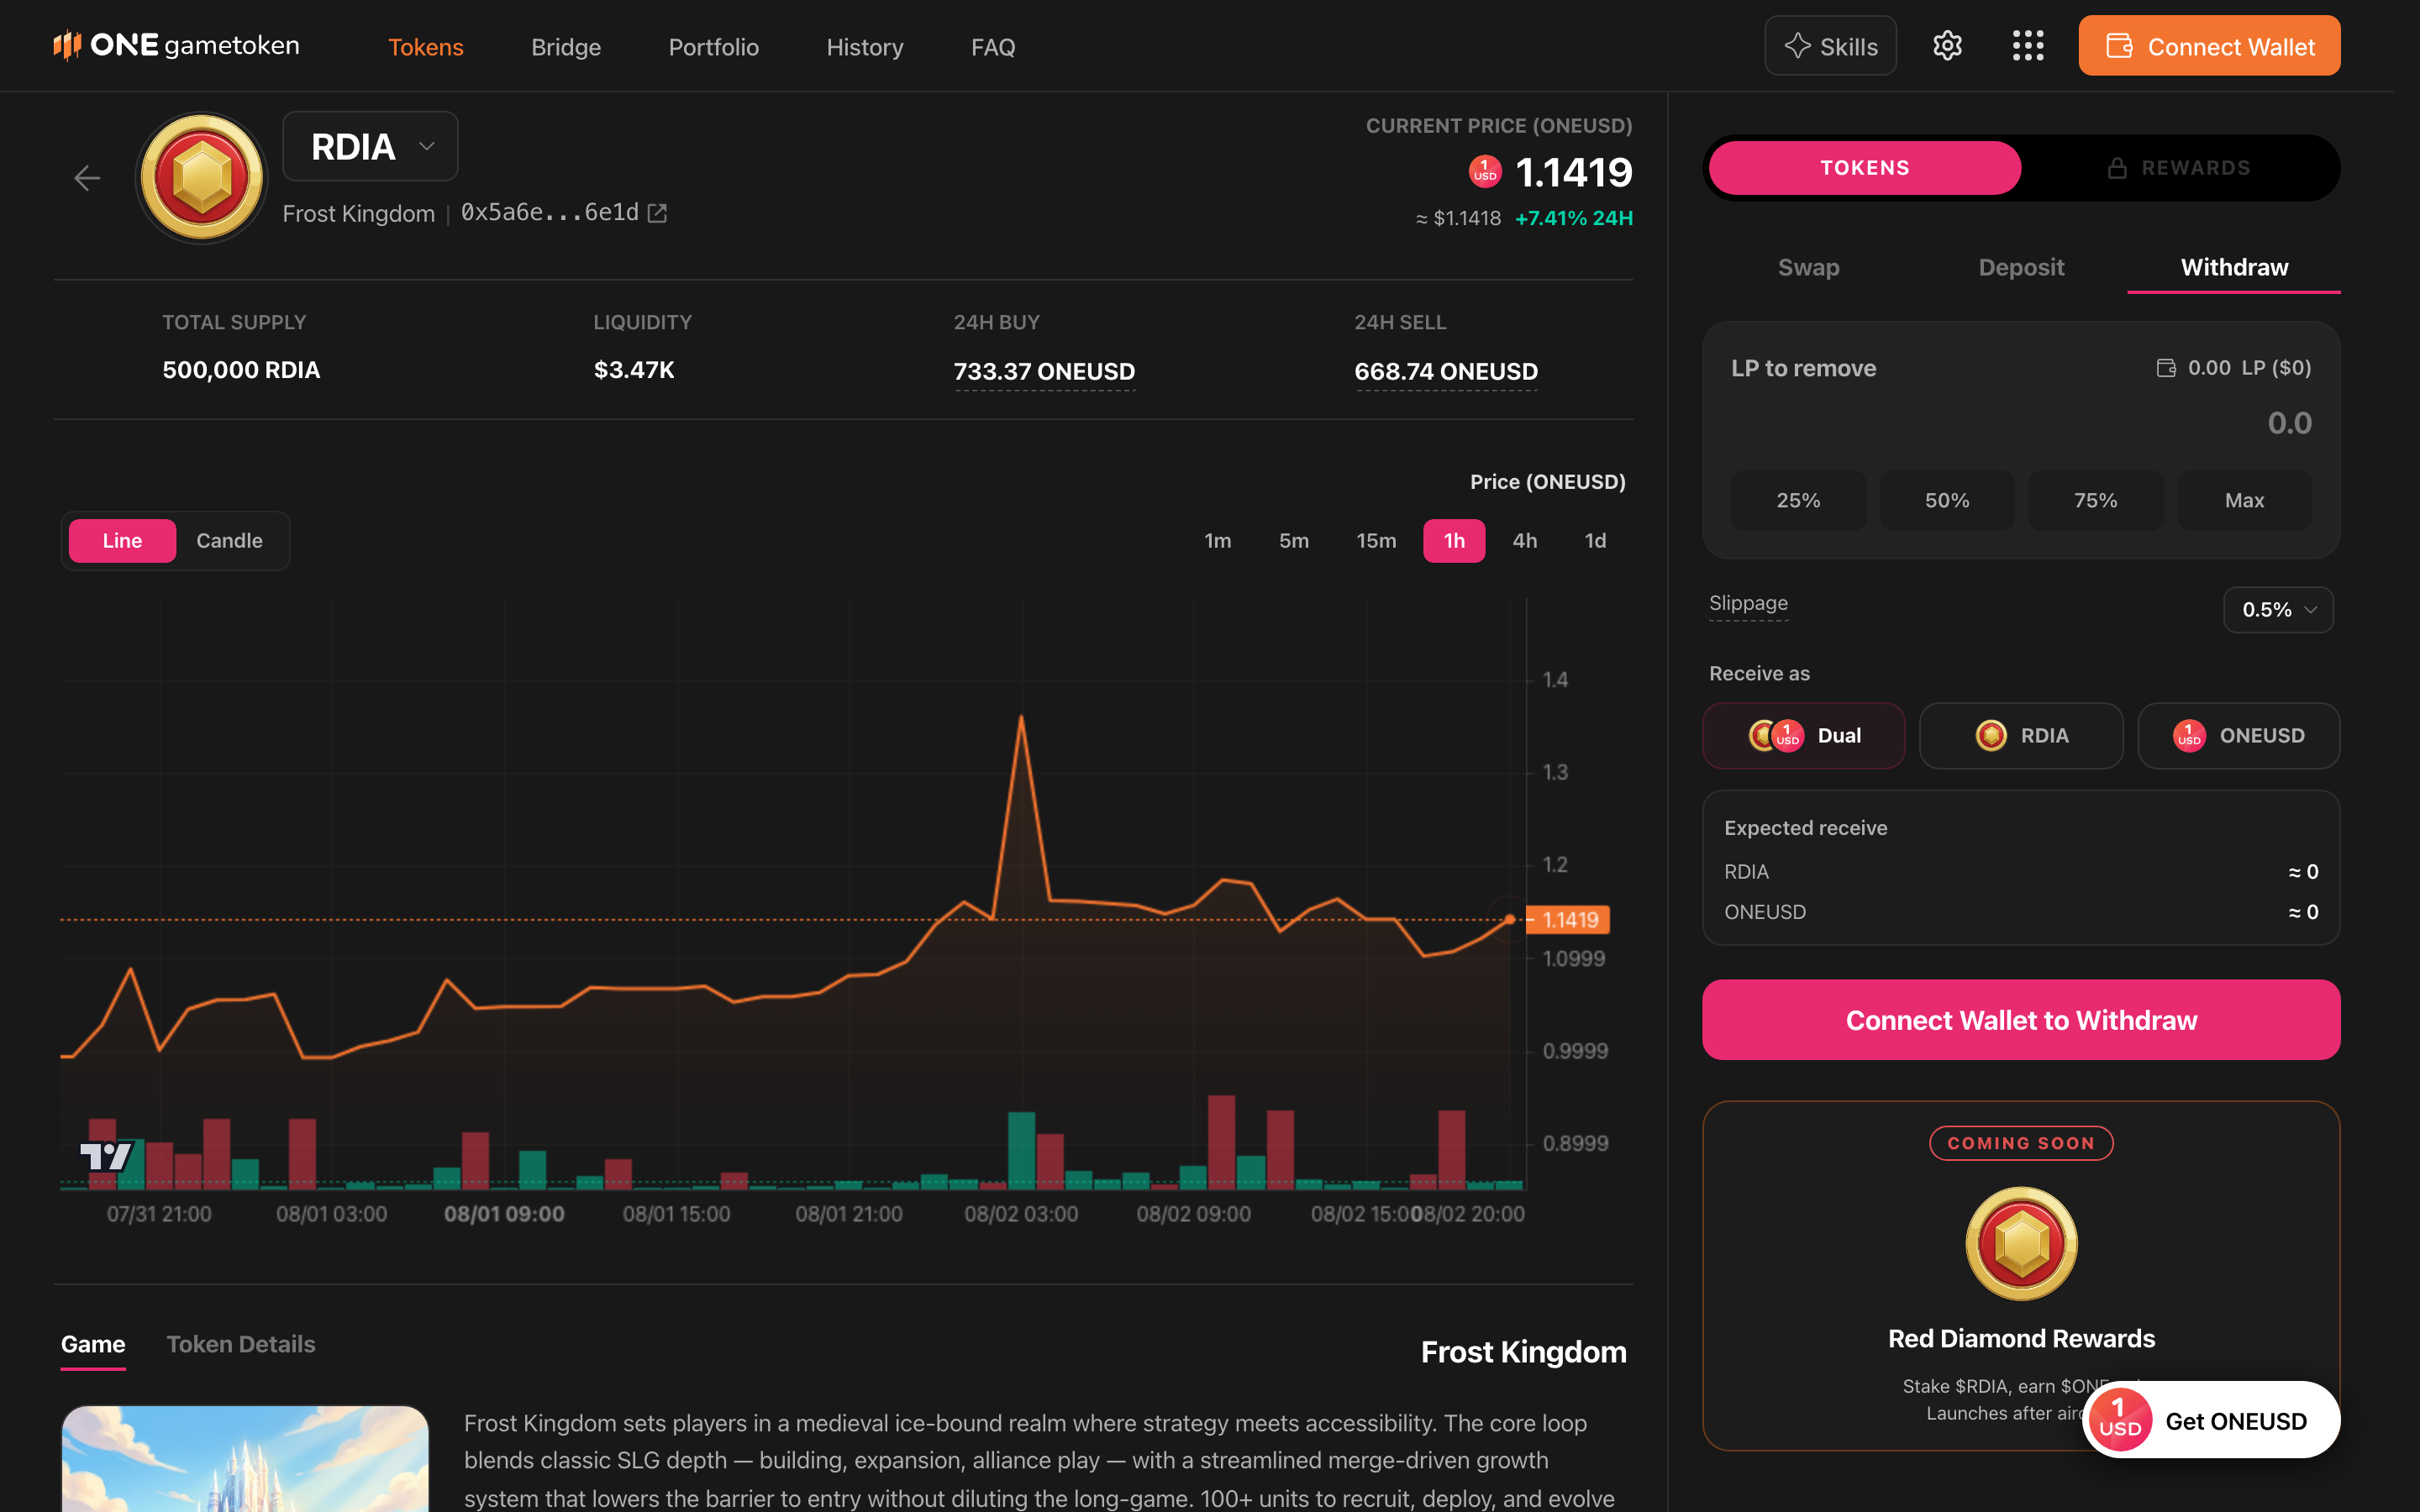Select 75% LP amount
This screenshot has width=2420, height=1512.
[2095, 500]
